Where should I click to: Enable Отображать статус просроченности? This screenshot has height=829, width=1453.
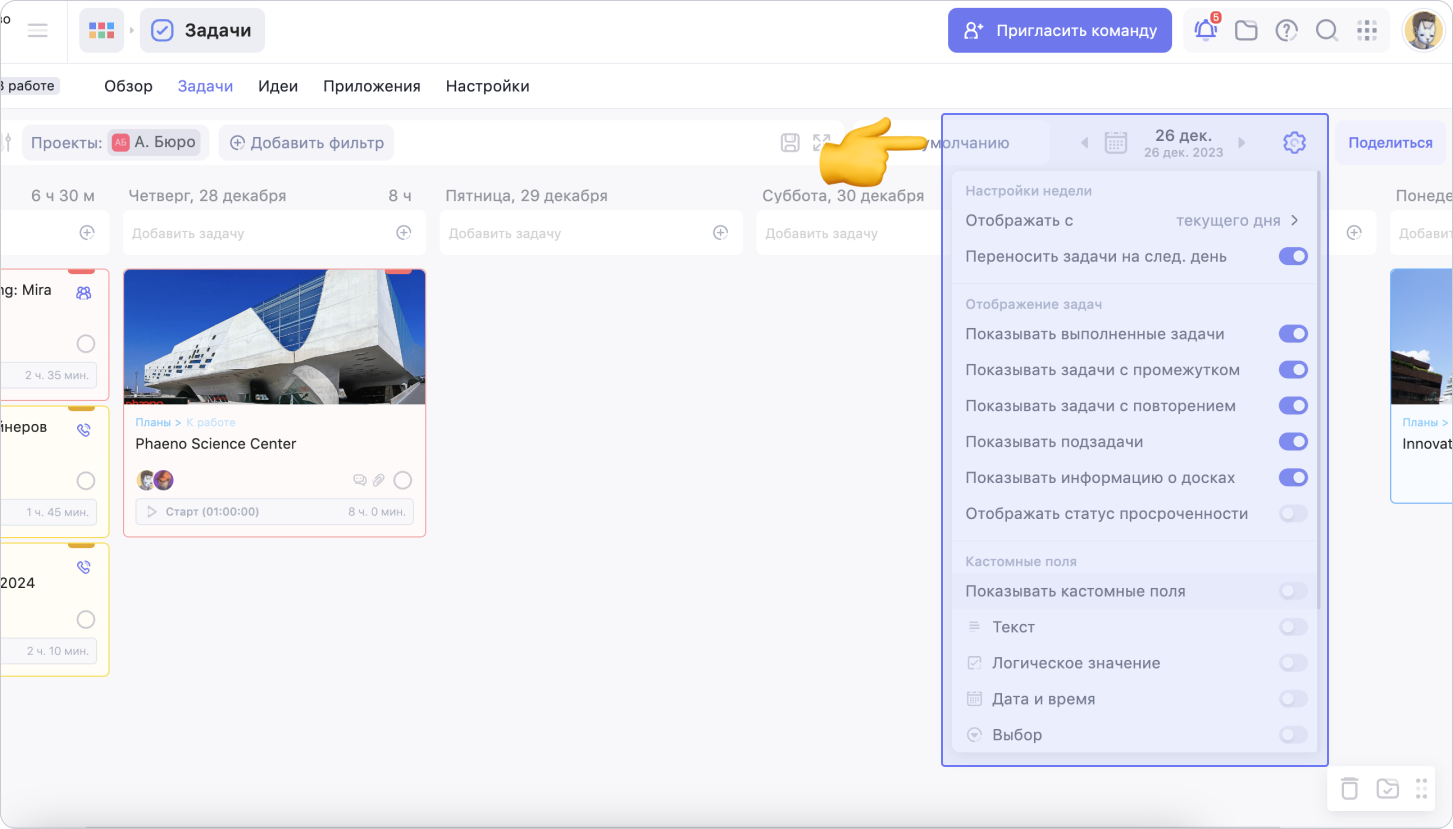[x=1293, y=514]
